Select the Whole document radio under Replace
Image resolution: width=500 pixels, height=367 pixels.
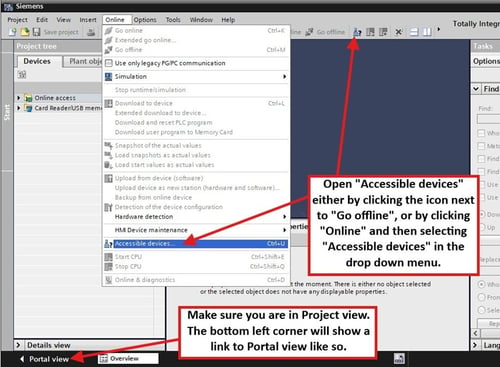pos(481,284)
